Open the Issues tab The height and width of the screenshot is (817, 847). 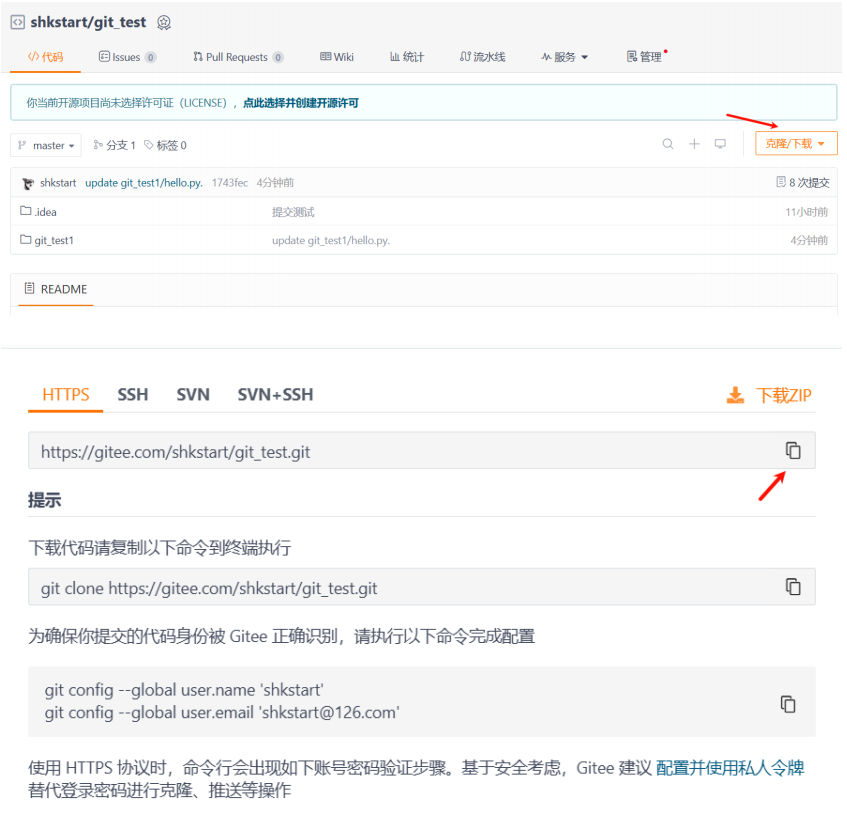click(127, 57)
